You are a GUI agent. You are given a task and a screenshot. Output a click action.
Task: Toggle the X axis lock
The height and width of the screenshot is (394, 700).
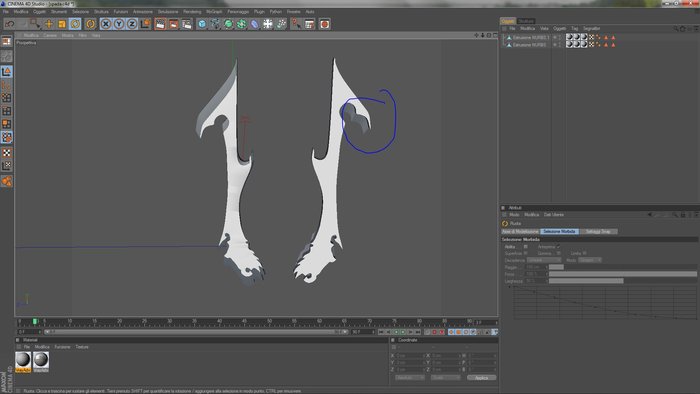point(106,24)
